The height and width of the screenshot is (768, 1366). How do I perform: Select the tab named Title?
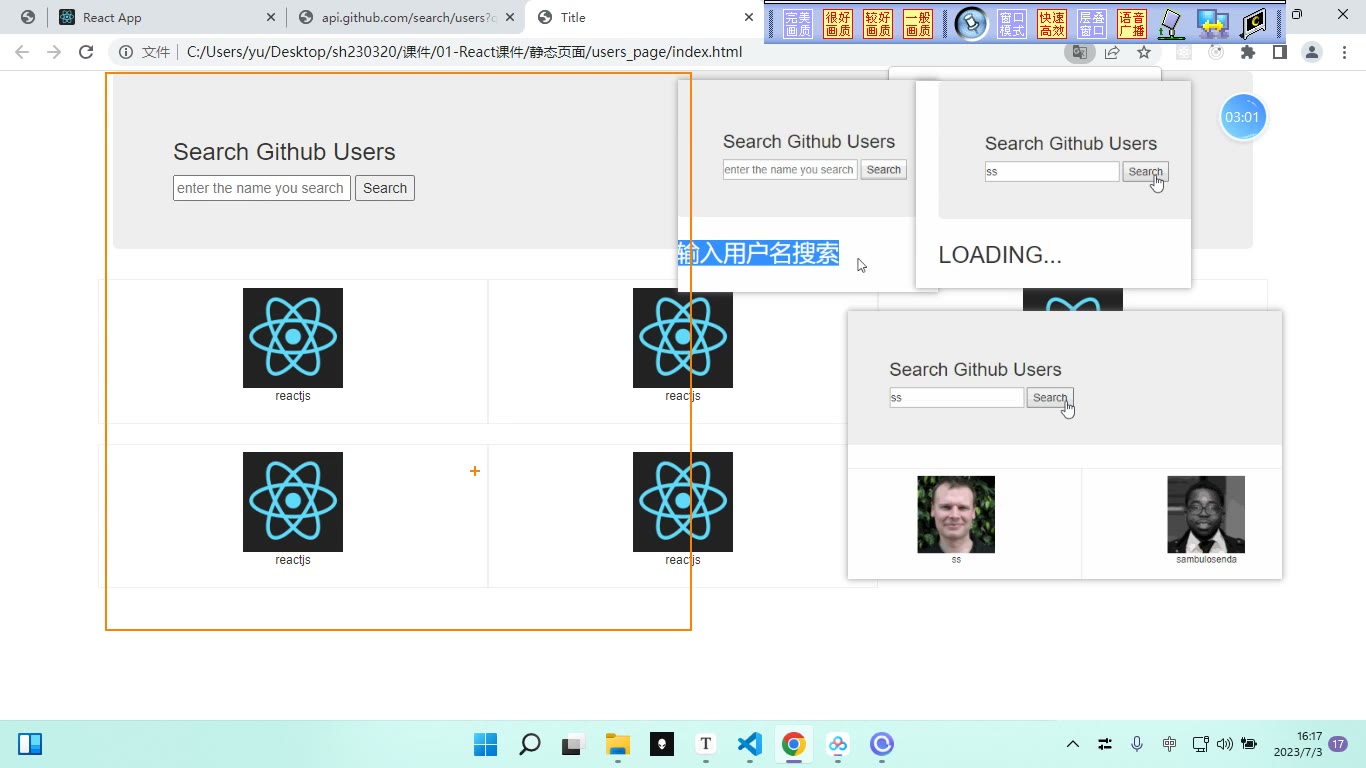(x=640, y=17)
